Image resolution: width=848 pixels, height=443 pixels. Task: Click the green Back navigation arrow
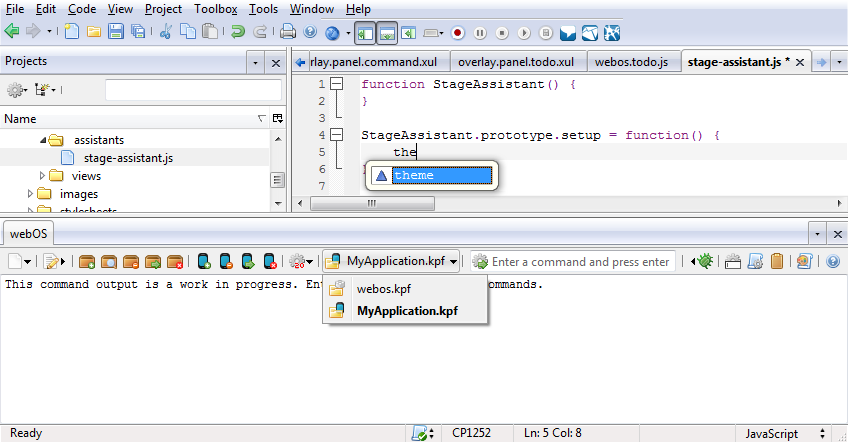click(12, 32)
